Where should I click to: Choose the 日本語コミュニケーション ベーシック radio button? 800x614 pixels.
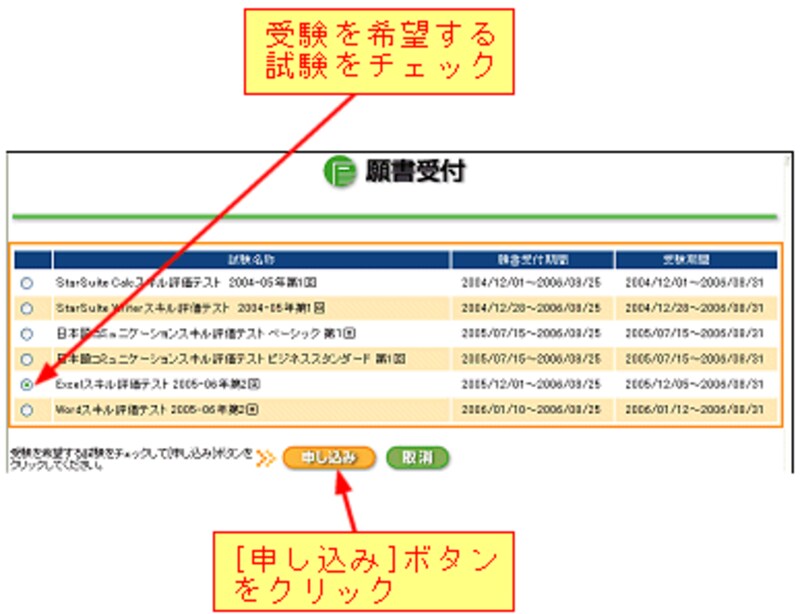(27, 334)
